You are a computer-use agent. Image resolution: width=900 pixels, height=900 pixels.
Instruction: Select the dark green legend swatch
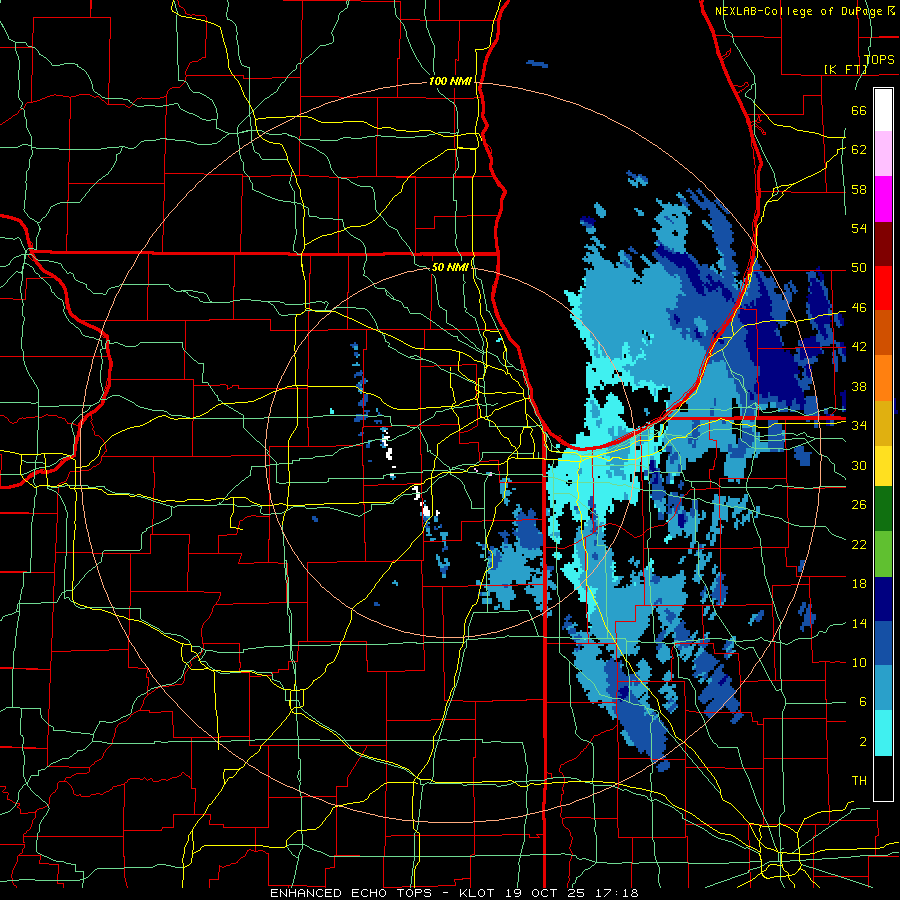tap(883, 509)
